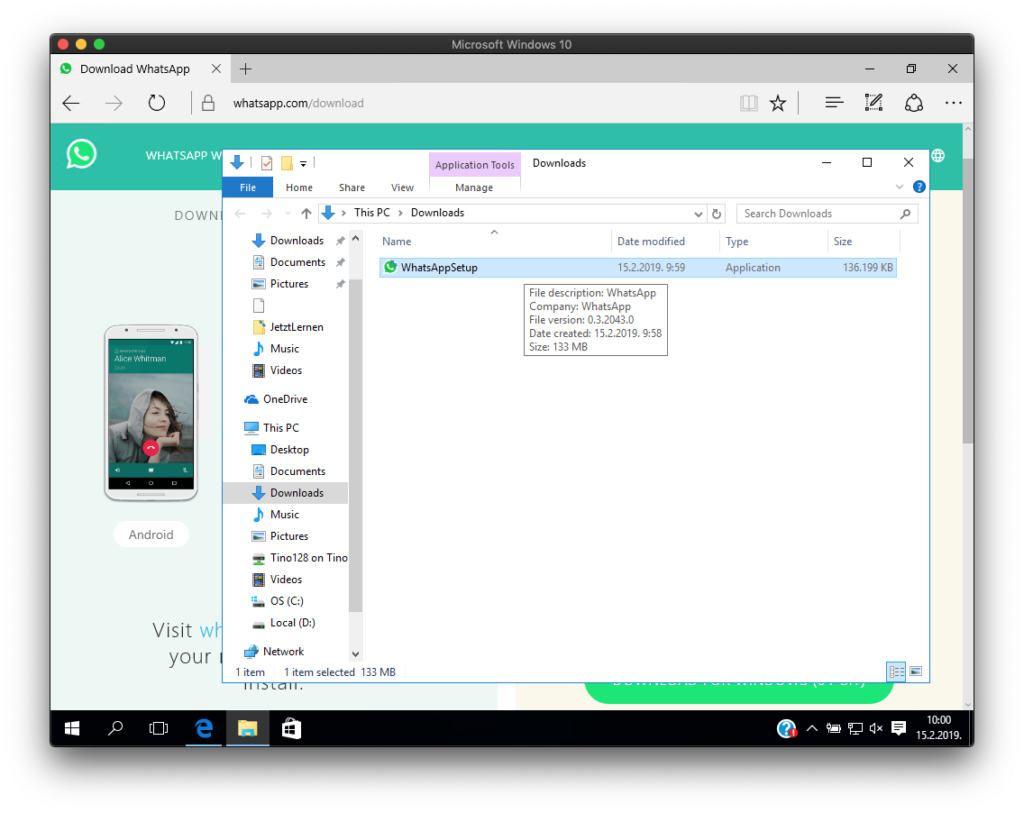
Task: Refresh the Downloads folder view
Action: tap(716, 213)
